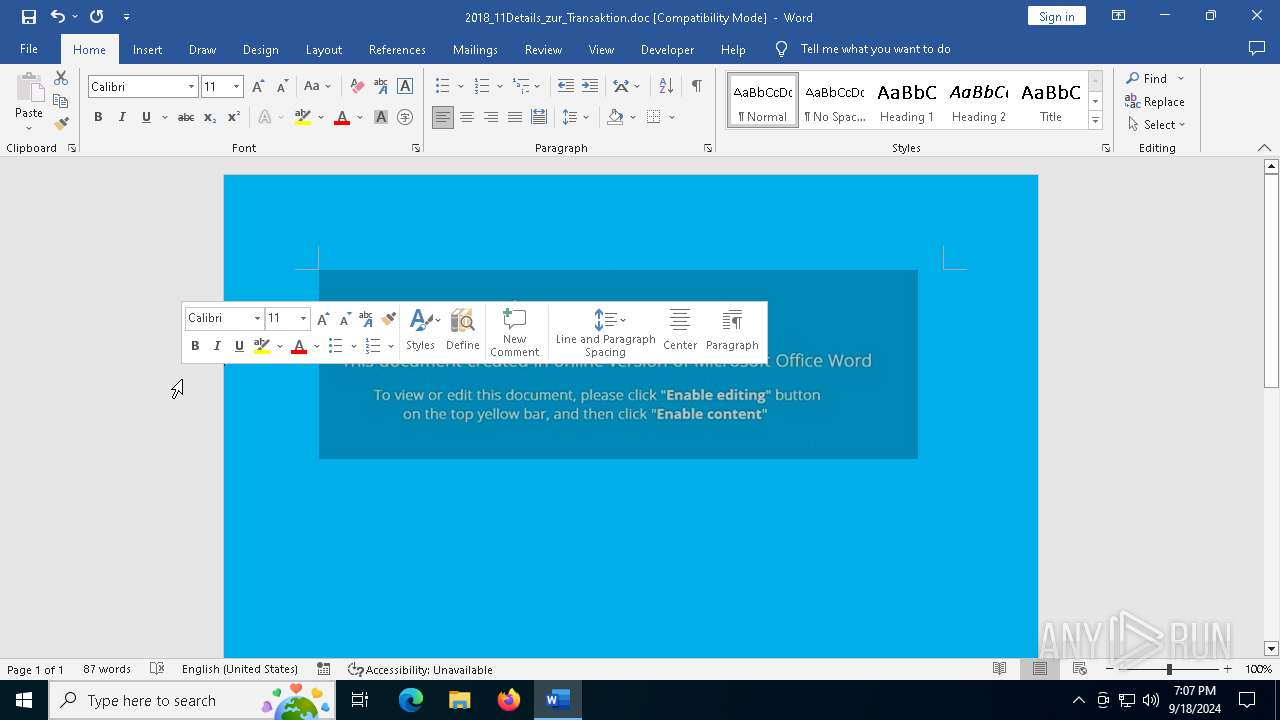The width and height of the screenshot is (1280, 720).
Task: Apply the Title style
Action: pyautogui.click(x=1051, y=101)
